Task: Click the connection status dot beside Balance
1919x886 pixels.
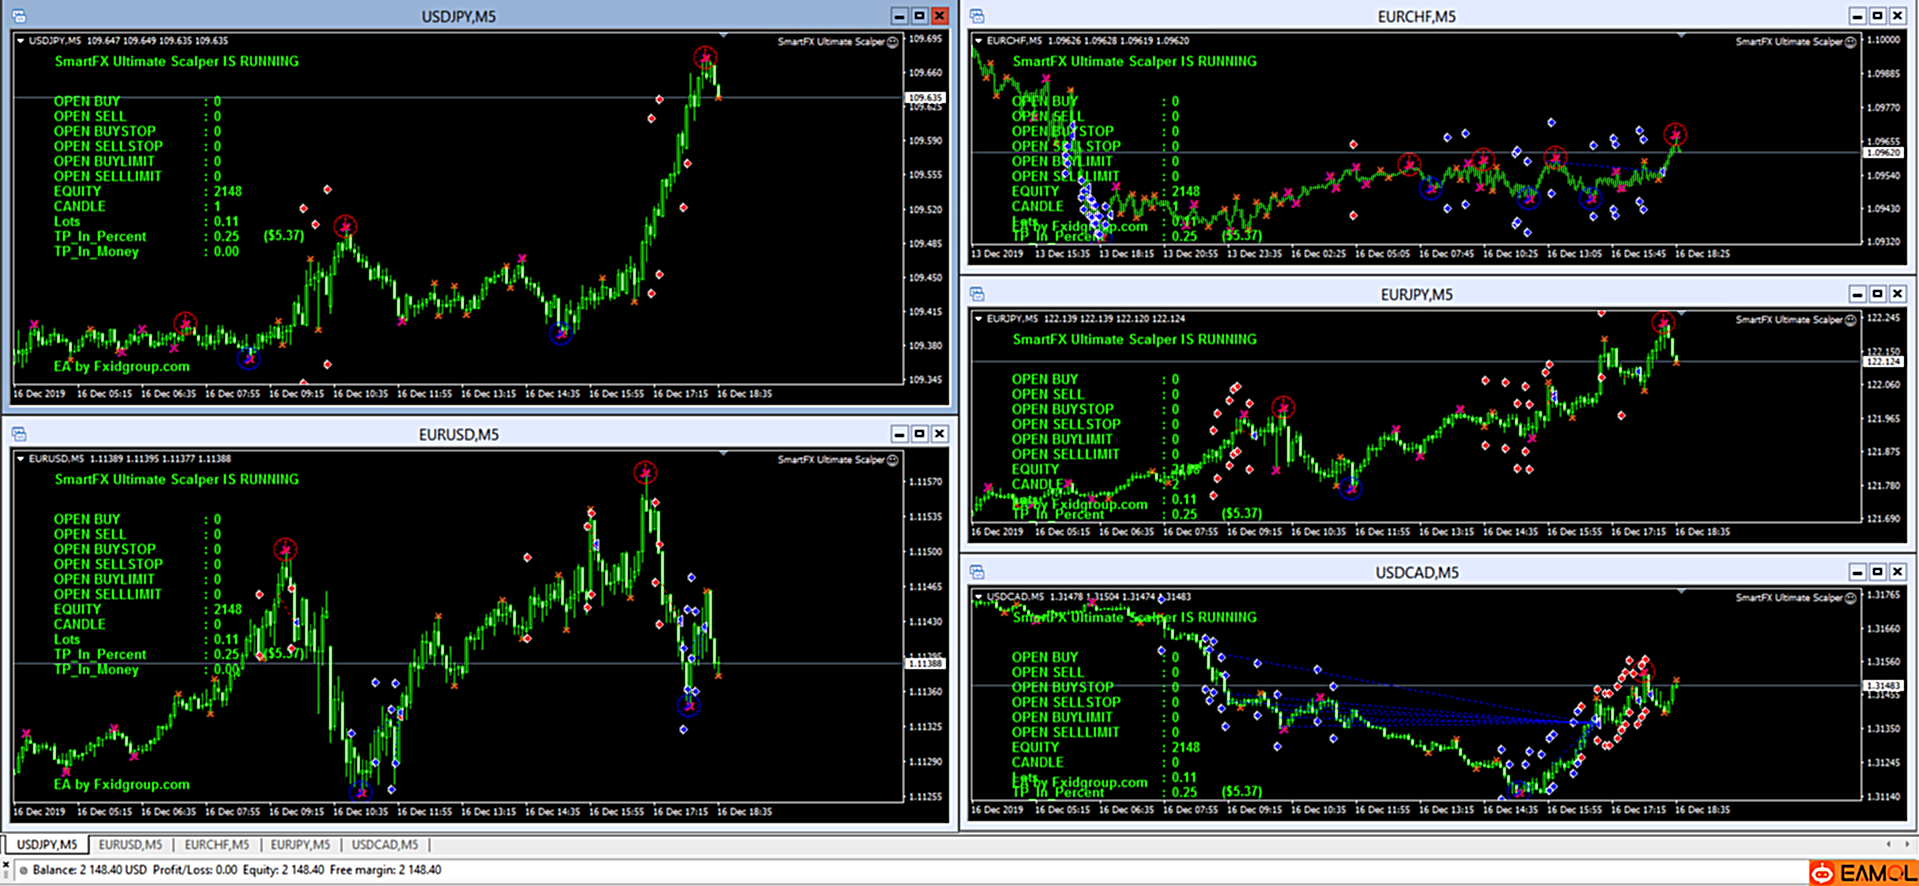Action: coord(24,870)
